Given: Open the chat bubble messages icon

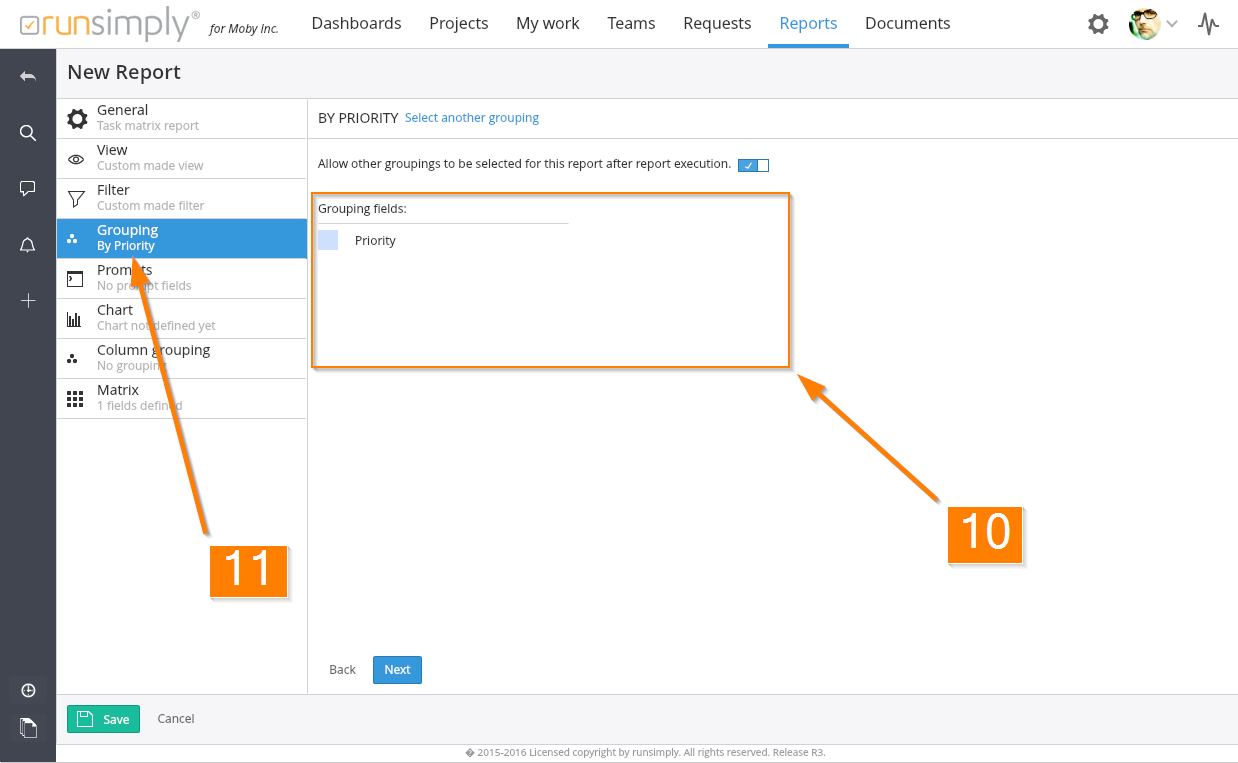Looking at the screenshot, I should click(x=28, y=188).
